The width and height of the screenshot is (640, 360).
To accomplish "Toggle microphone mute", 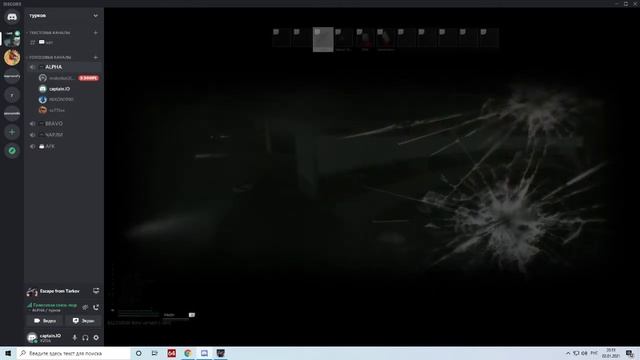I will [75, 338].
